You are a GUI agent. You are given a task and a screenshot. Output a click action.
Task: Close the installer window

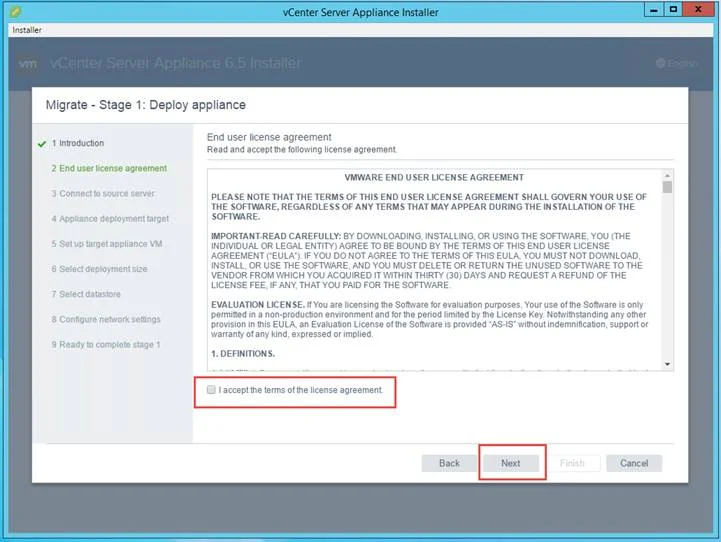698,9
